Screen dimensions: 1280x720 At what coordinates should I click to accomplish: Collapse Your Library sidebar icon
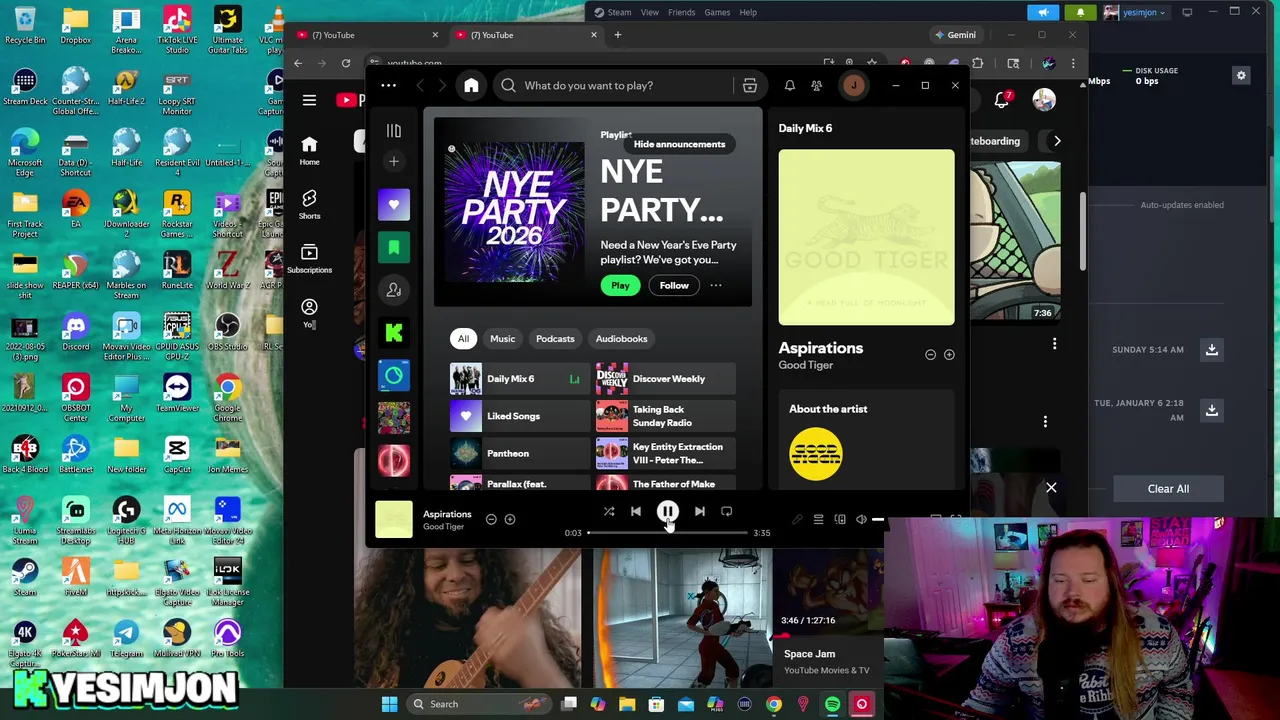[x=394, y=131]
